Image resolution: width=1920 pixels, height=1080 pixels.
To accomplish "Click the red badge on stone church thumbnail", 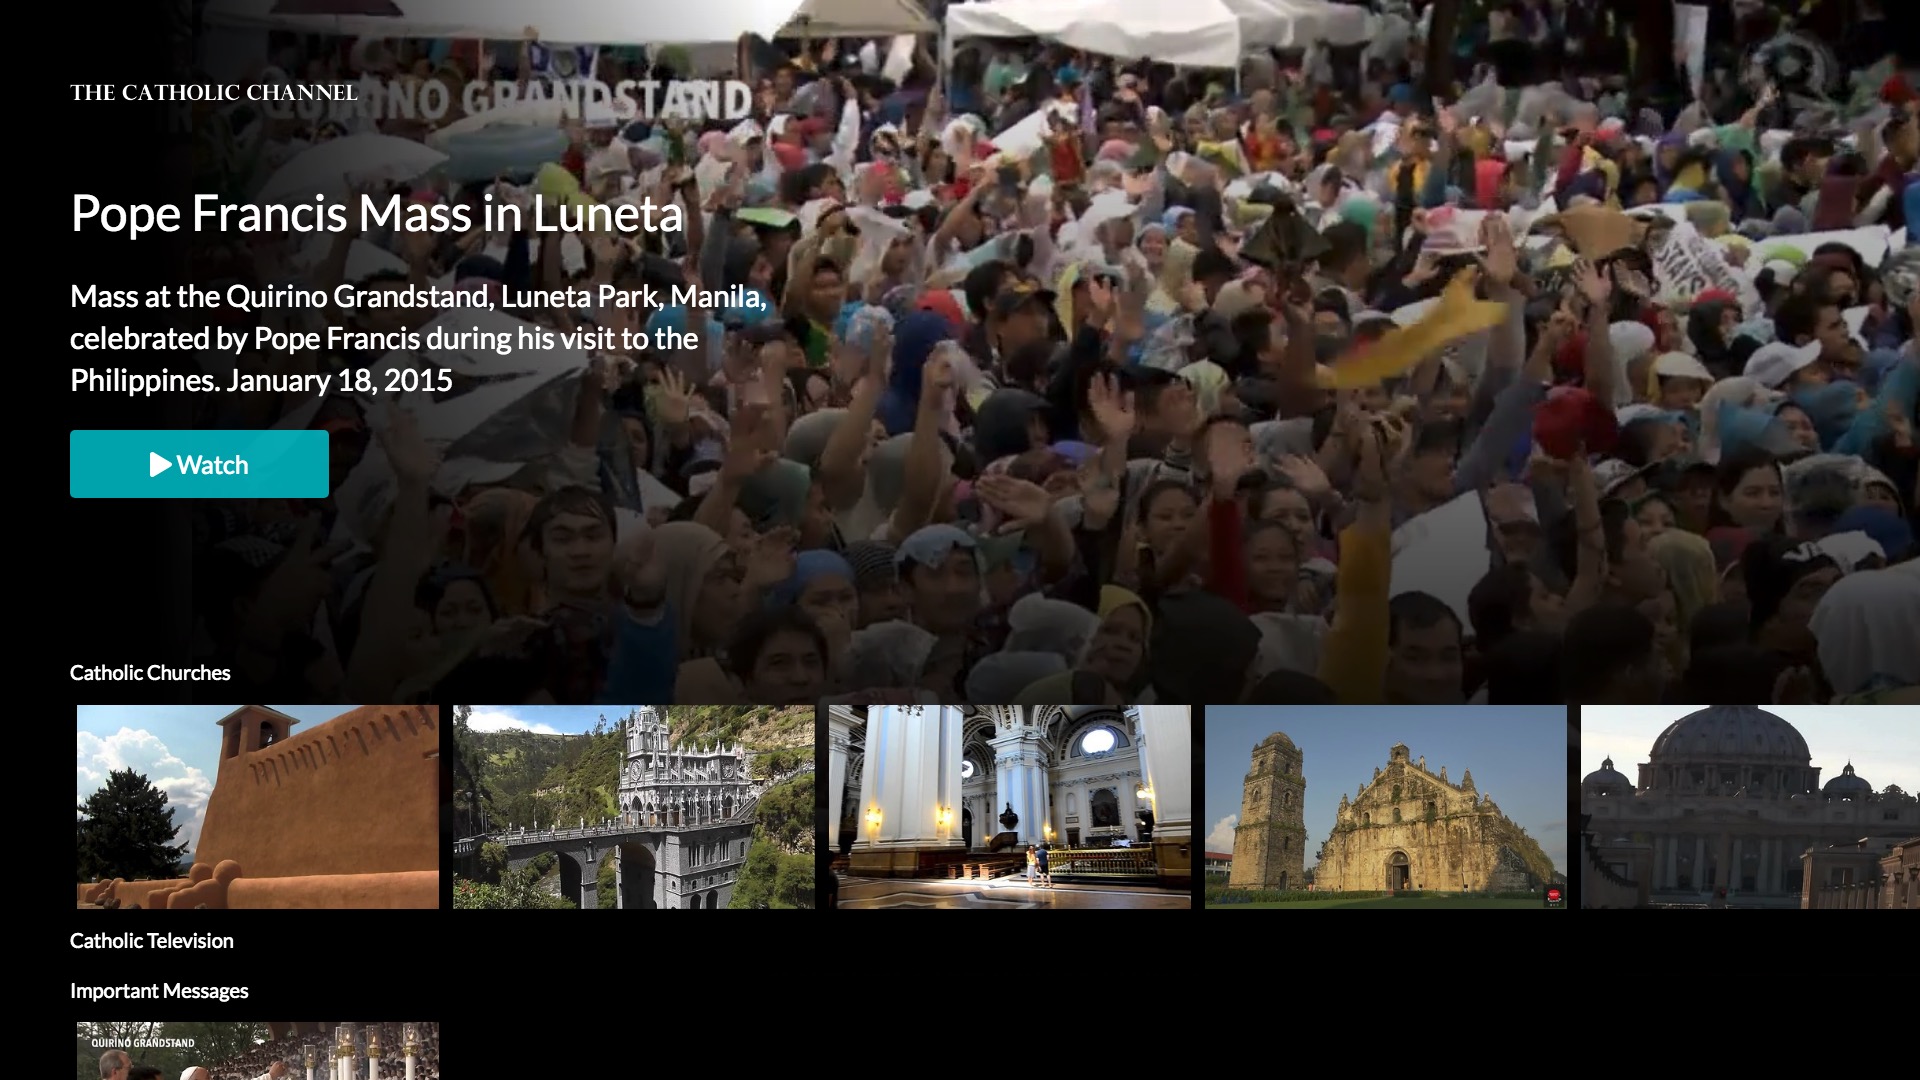I will click(1553, 895).
